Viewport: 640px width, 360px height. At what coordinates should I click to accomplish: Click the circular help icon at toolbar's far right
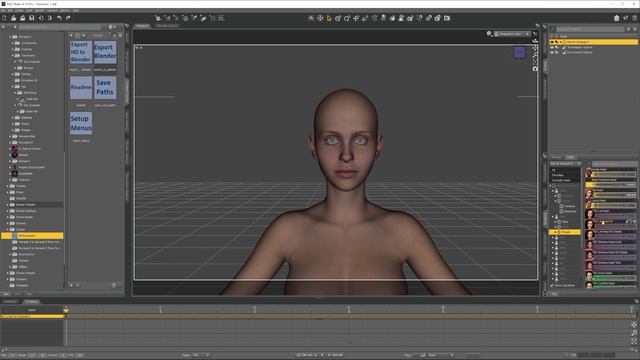pos(634,18)
